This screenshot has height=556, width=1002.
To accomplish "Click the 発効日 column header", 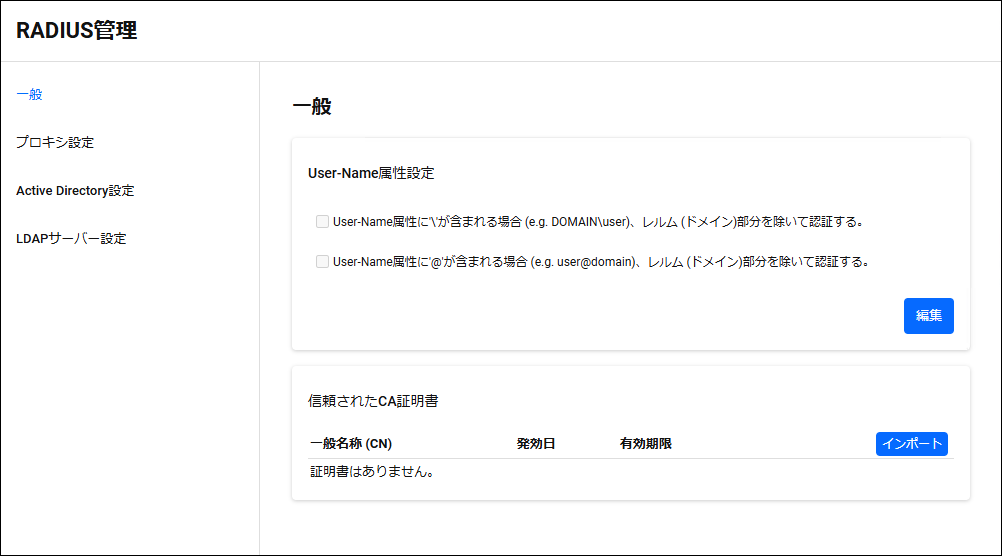I will [x=536, y=444].
